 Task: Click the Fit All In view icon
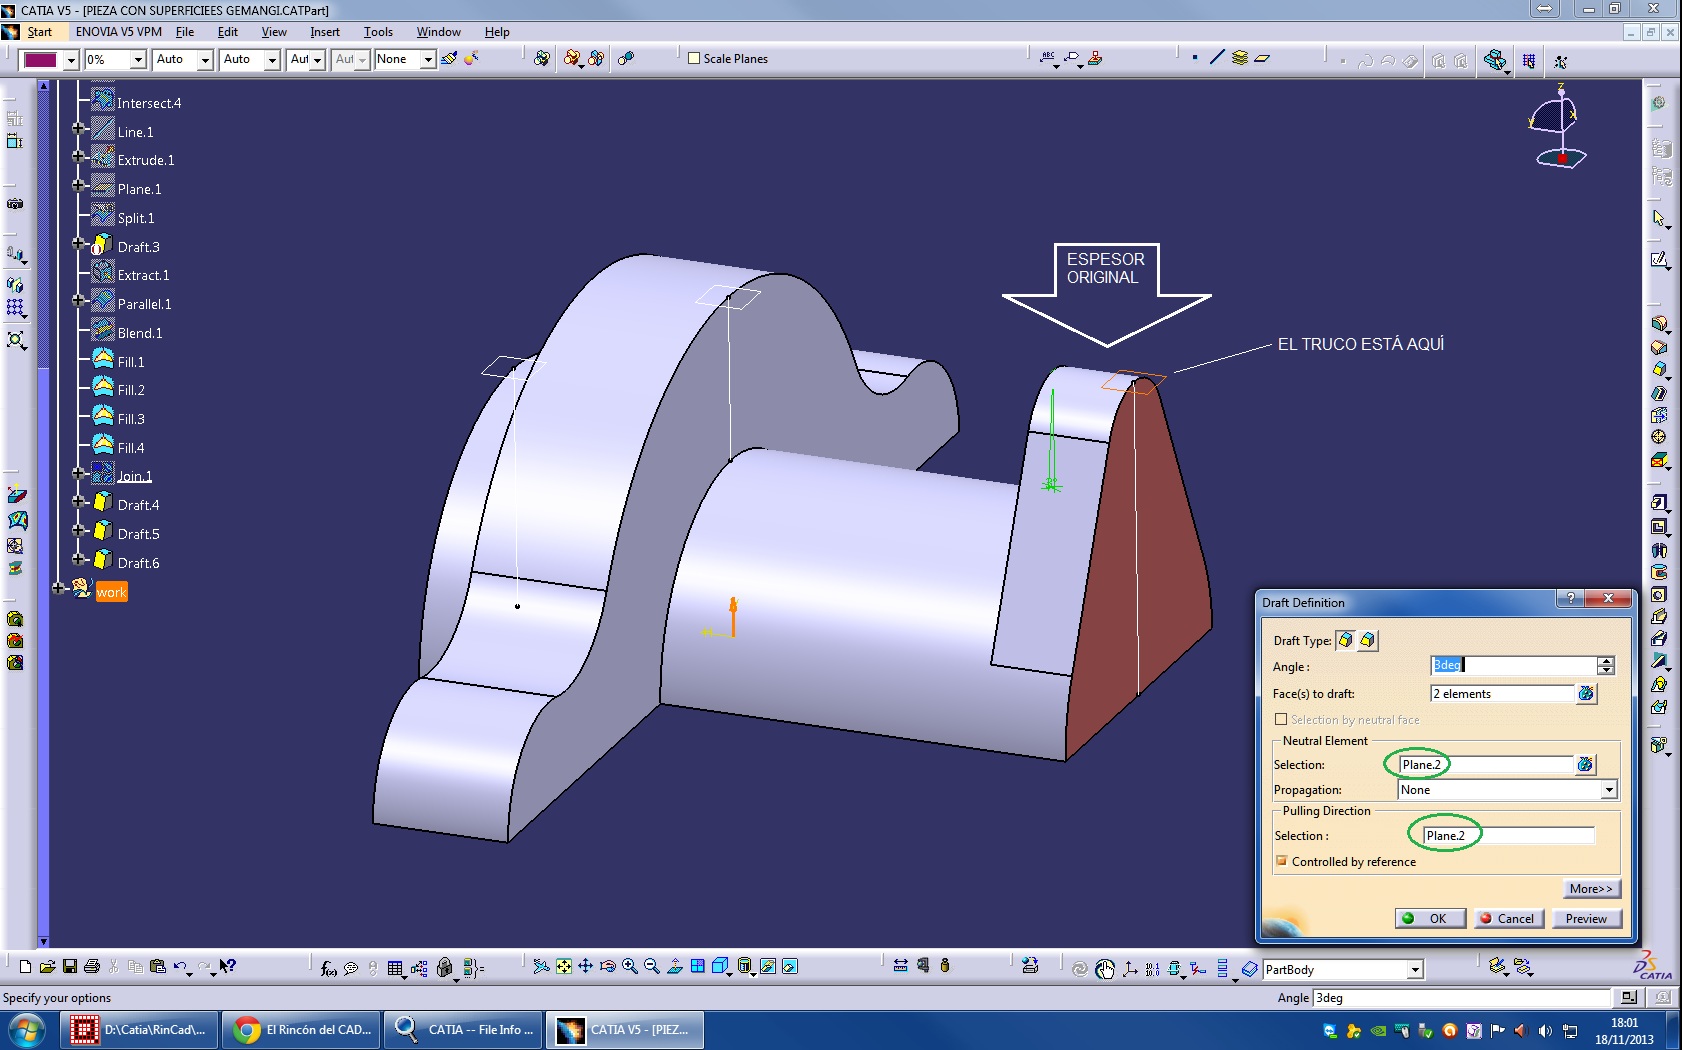(x=564, y=966)
